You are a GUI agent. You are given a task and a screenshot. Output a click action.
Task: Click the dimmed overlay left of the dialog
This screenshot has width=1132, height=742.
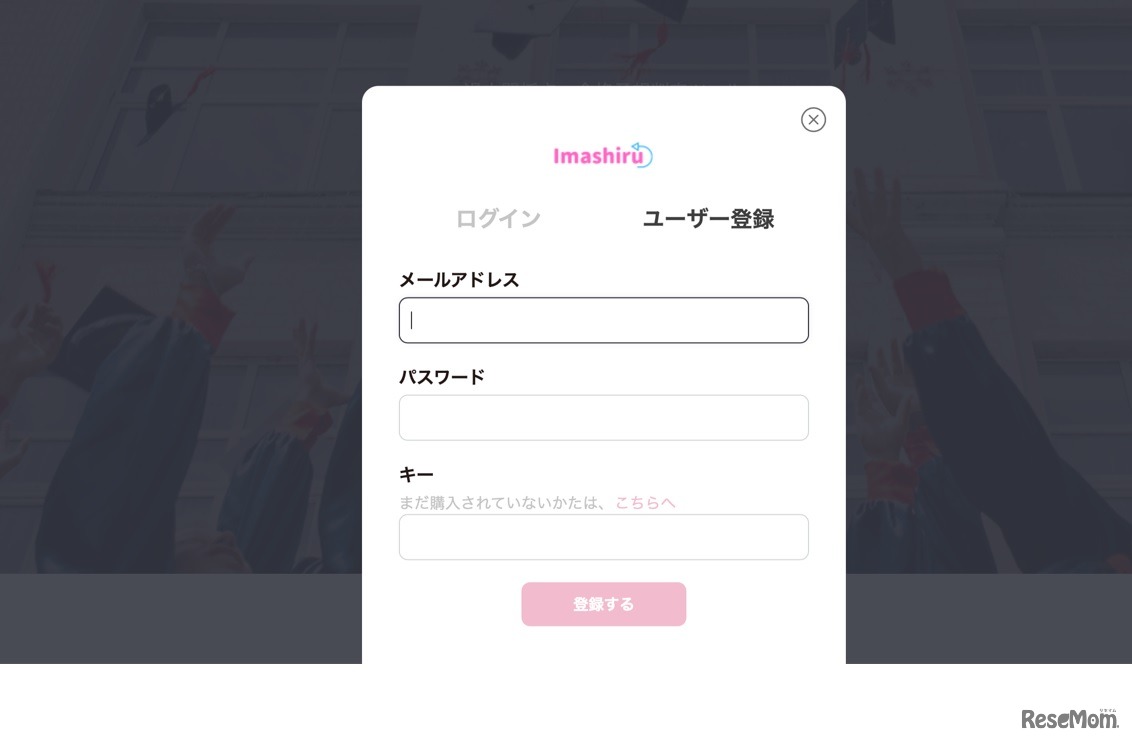coord(180,400)
